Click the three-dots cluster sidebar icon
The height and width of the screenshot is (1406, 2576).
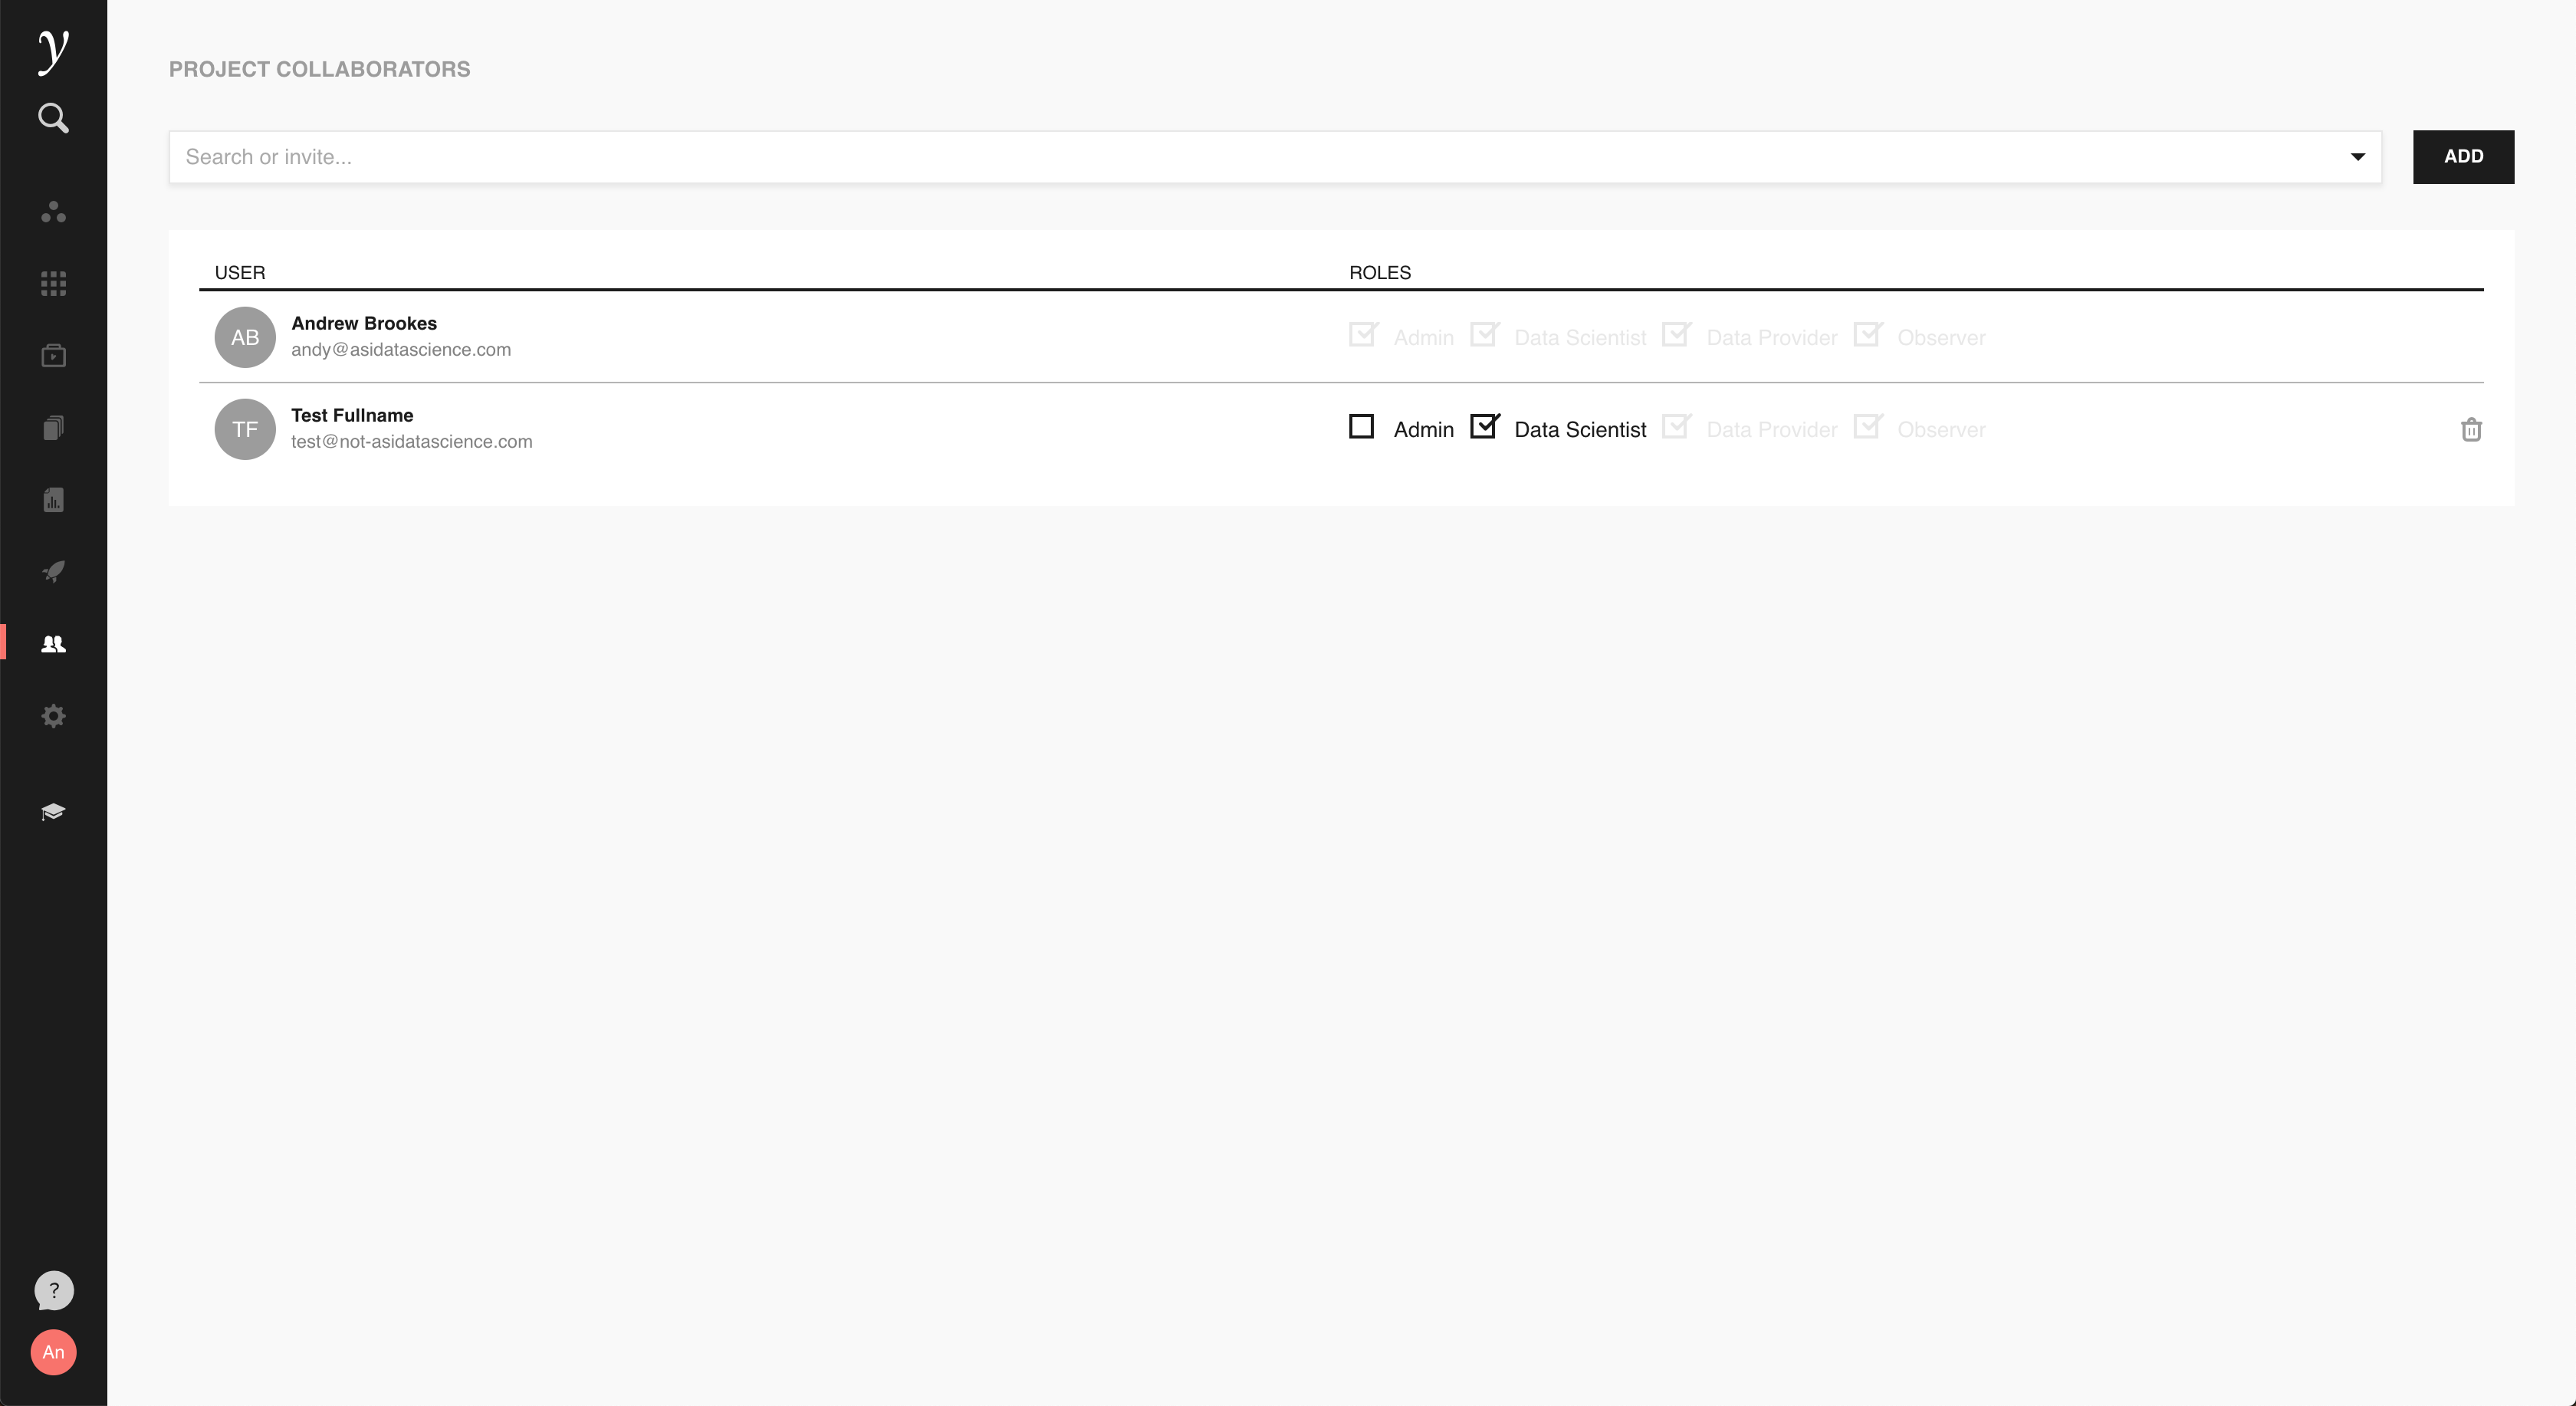pyautogui.click(x=53, y=212)
